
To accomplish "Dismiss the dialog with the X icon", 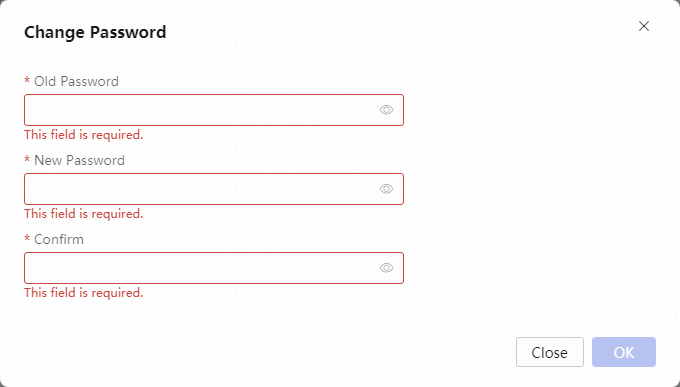I will pos(644,26).
